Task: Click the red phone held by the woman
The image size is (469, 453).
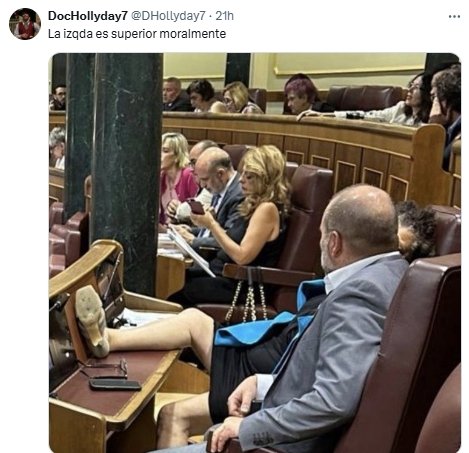Action: click(197, 206)
